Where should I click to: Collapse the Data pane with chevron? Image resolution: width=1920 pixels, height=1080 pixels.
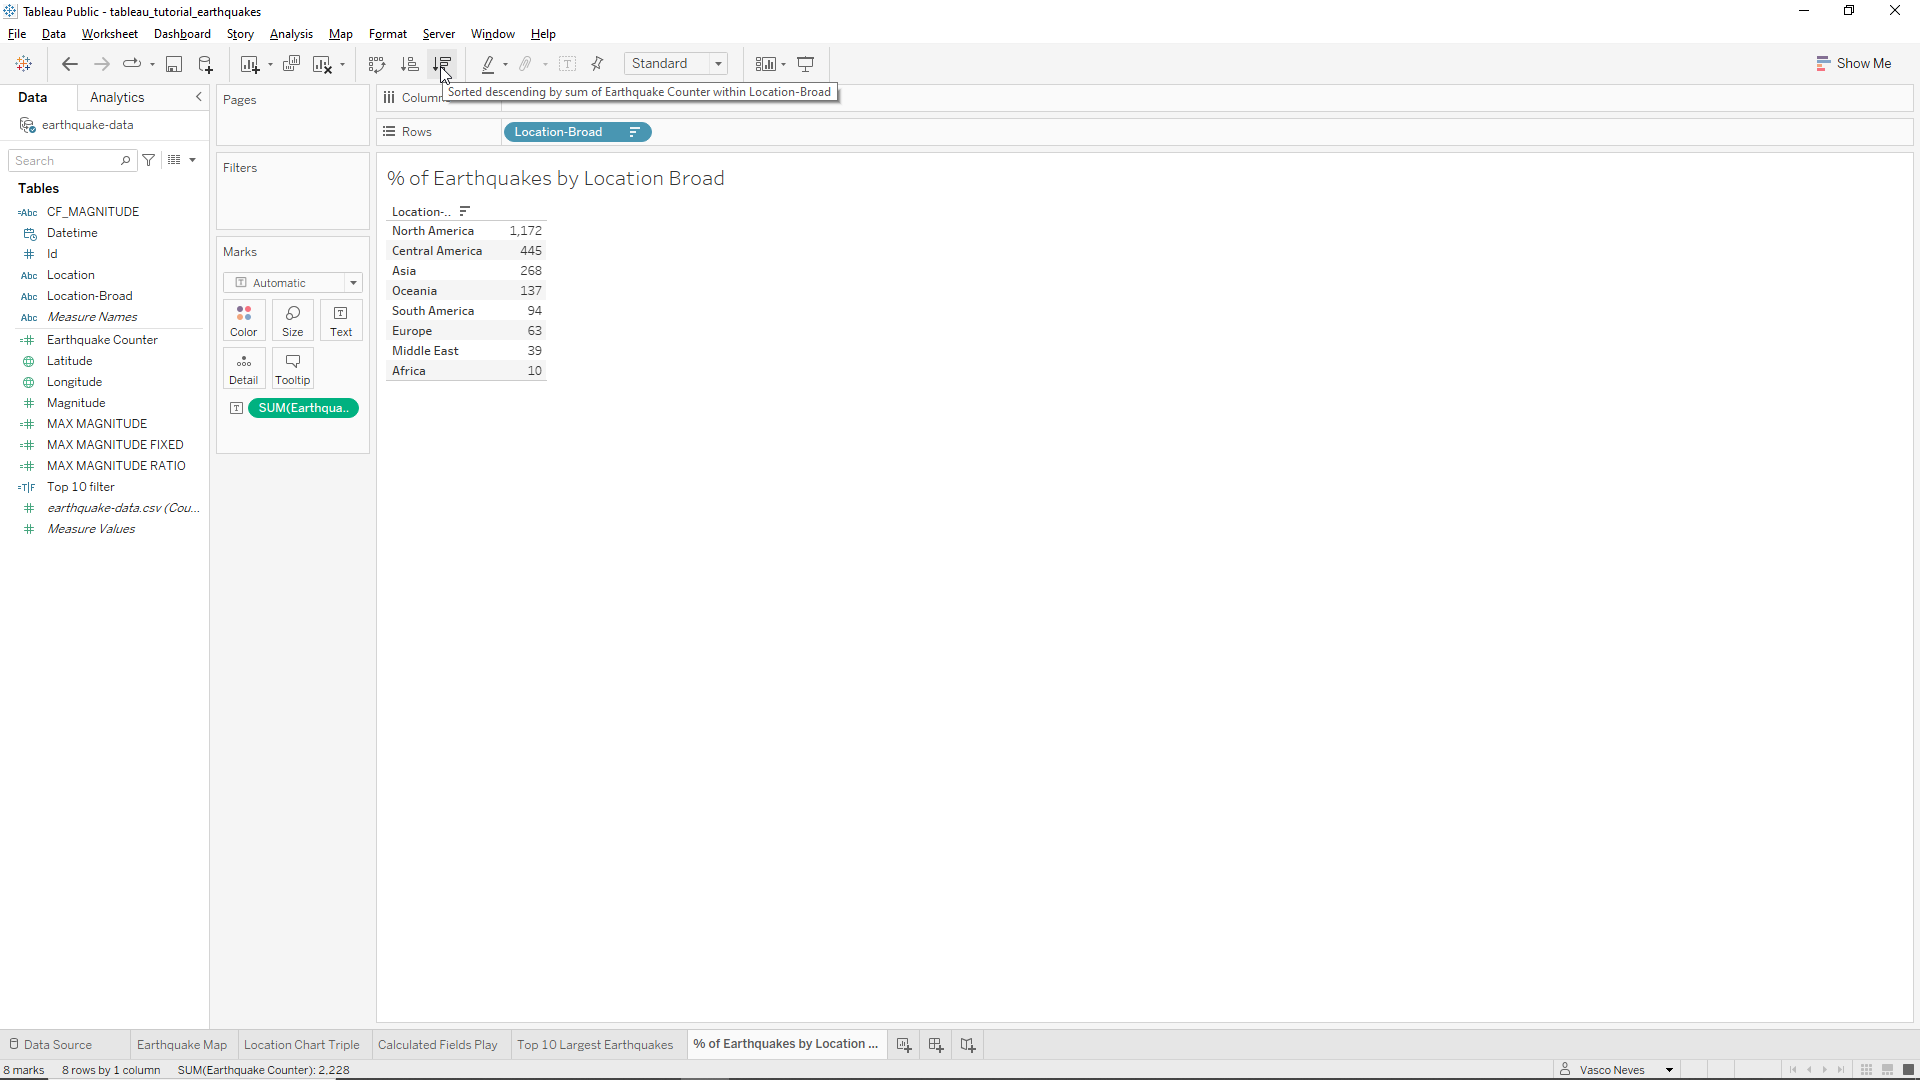tap(199, 97)
